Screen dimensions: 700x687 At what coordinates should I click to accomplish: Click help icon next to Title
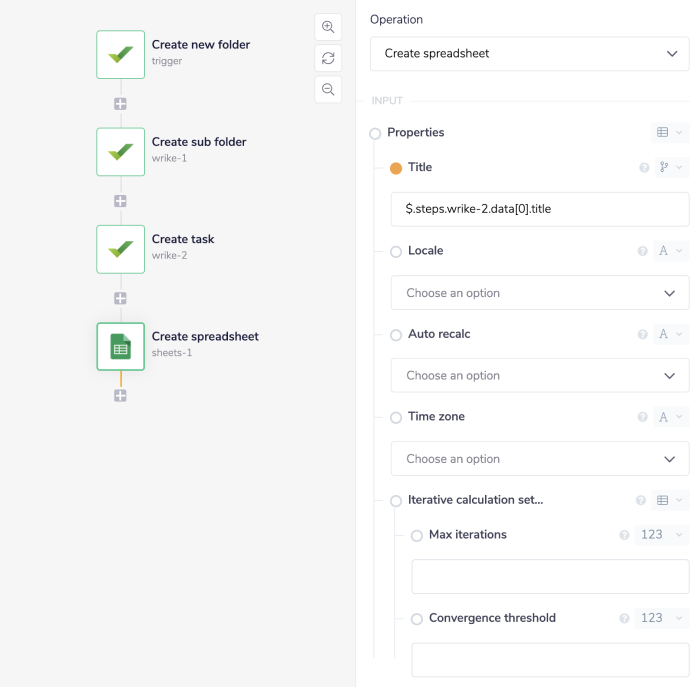point(644,168)
